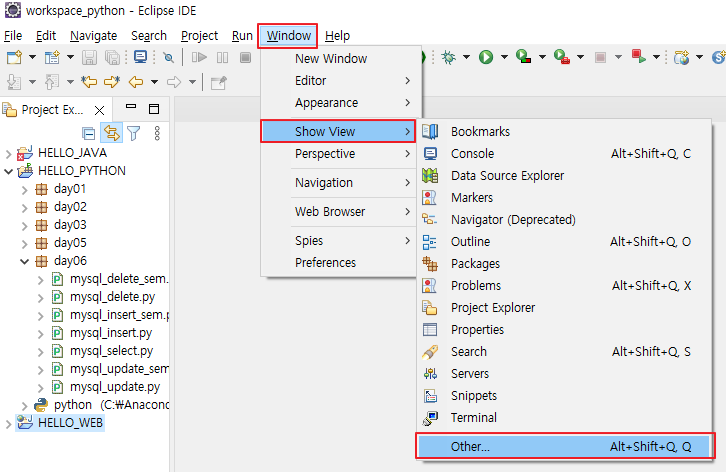The width and height of the screenshot is (726, 472).
Task: Open Navigator (Deprecated) view
Action: click(564, 220)
